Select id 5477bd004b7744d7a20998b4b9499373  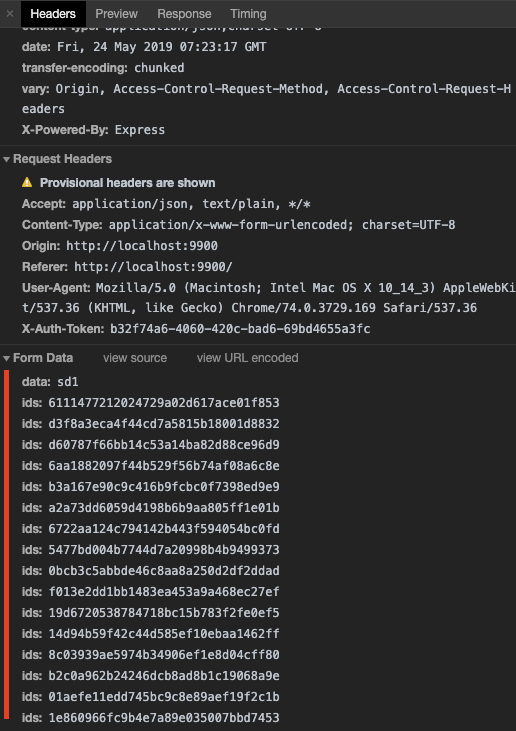point(164,550)
